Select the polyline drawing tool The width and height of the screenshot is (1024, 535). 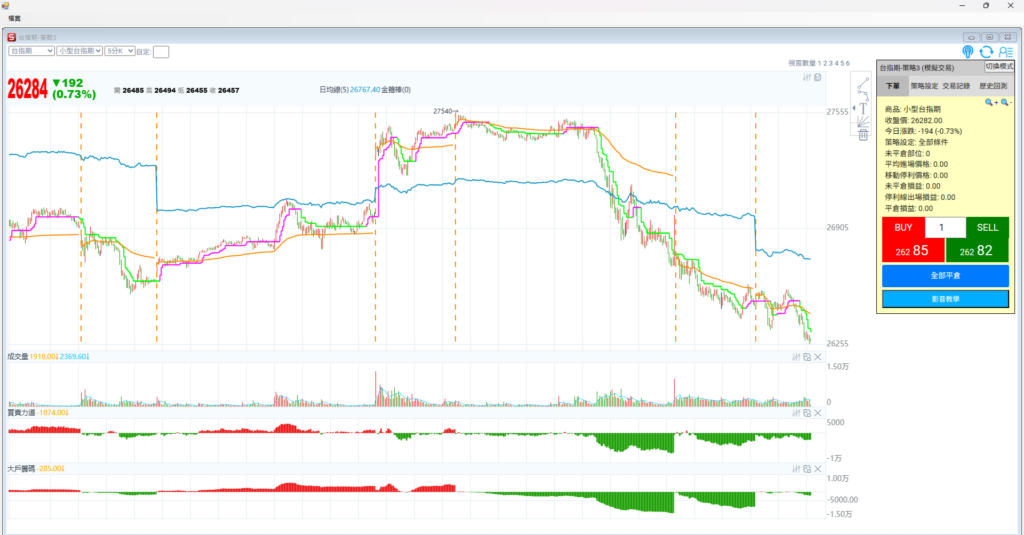pyautogui.click(x=863, y=94)
